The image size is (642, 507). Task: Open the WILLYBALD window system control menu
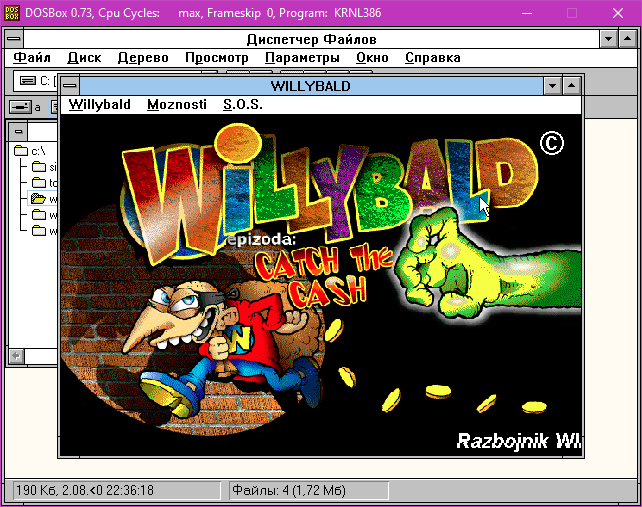[70, 86]
